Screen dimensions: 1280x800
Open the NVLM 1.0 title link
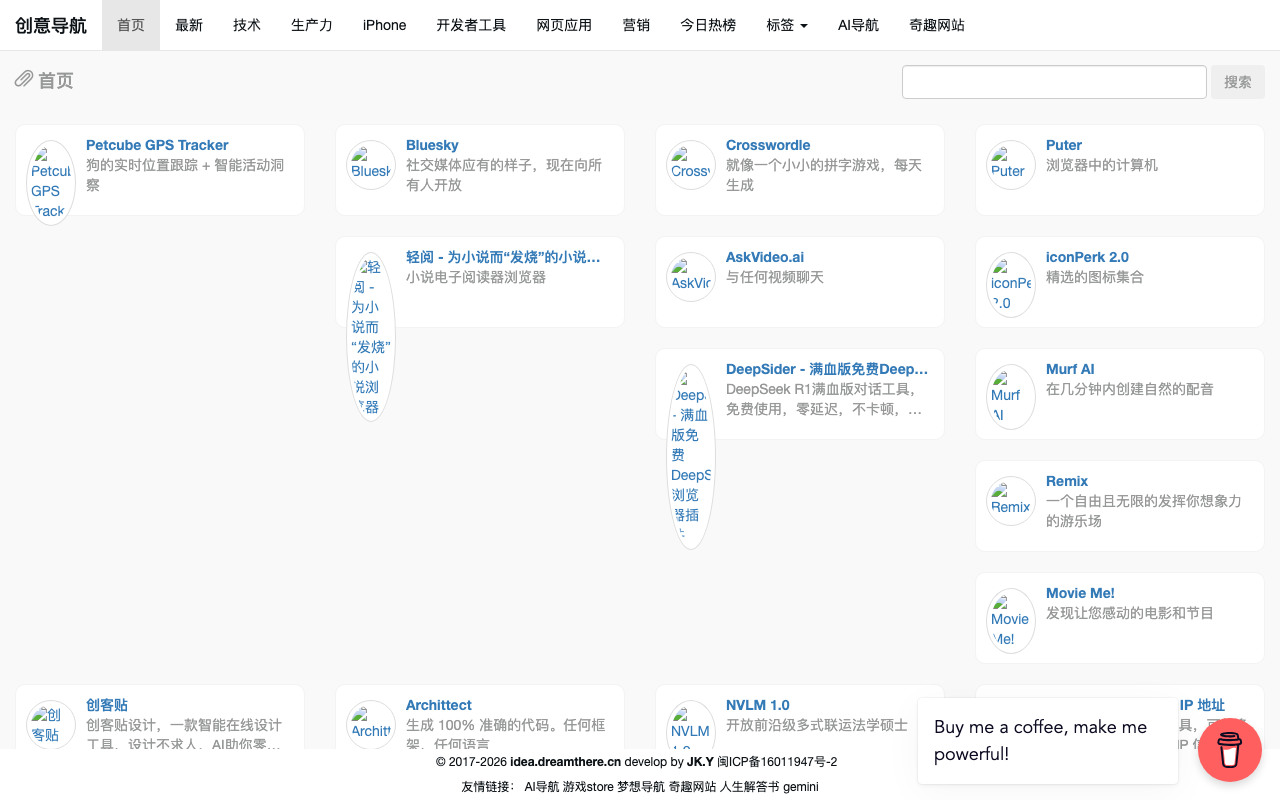pyautogui.click(x=758, y=705)
